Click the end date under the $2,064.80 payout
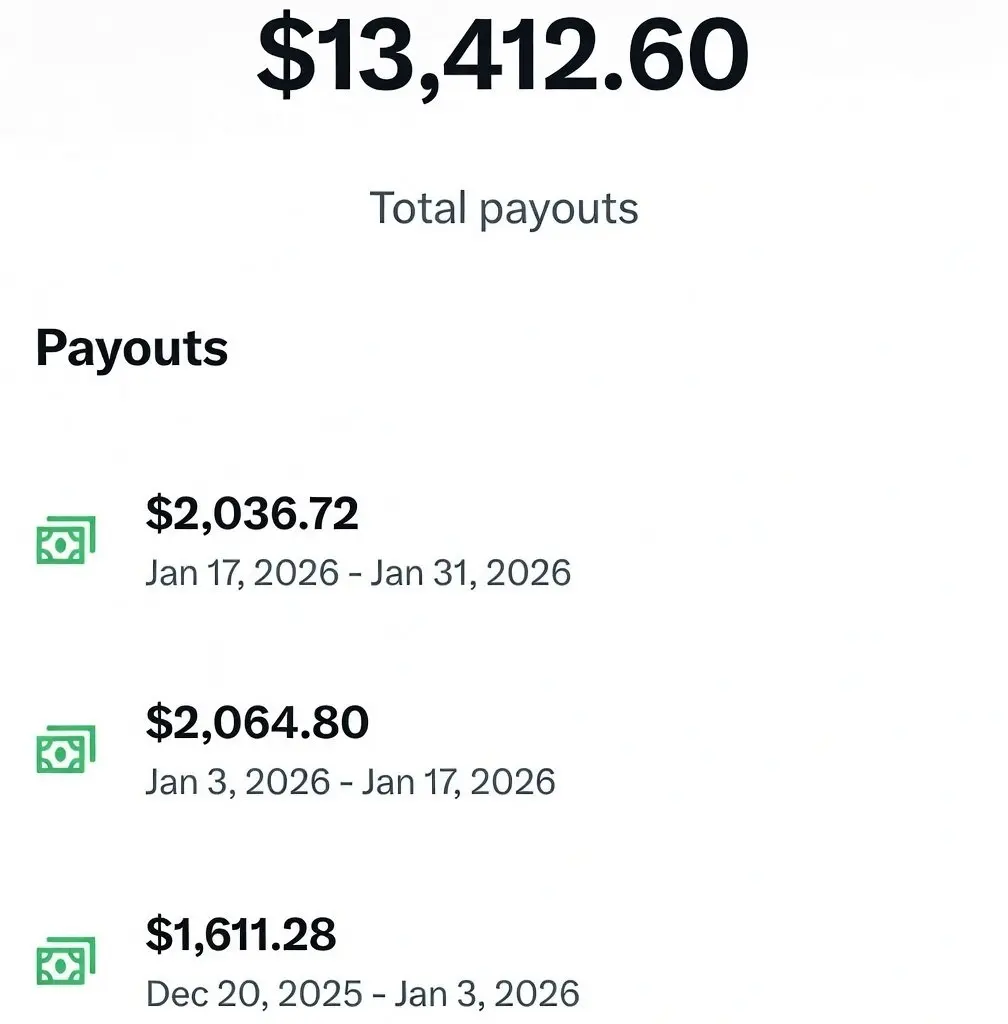Viewport: 1008px width, 1024px height. (x=459, y=782)
